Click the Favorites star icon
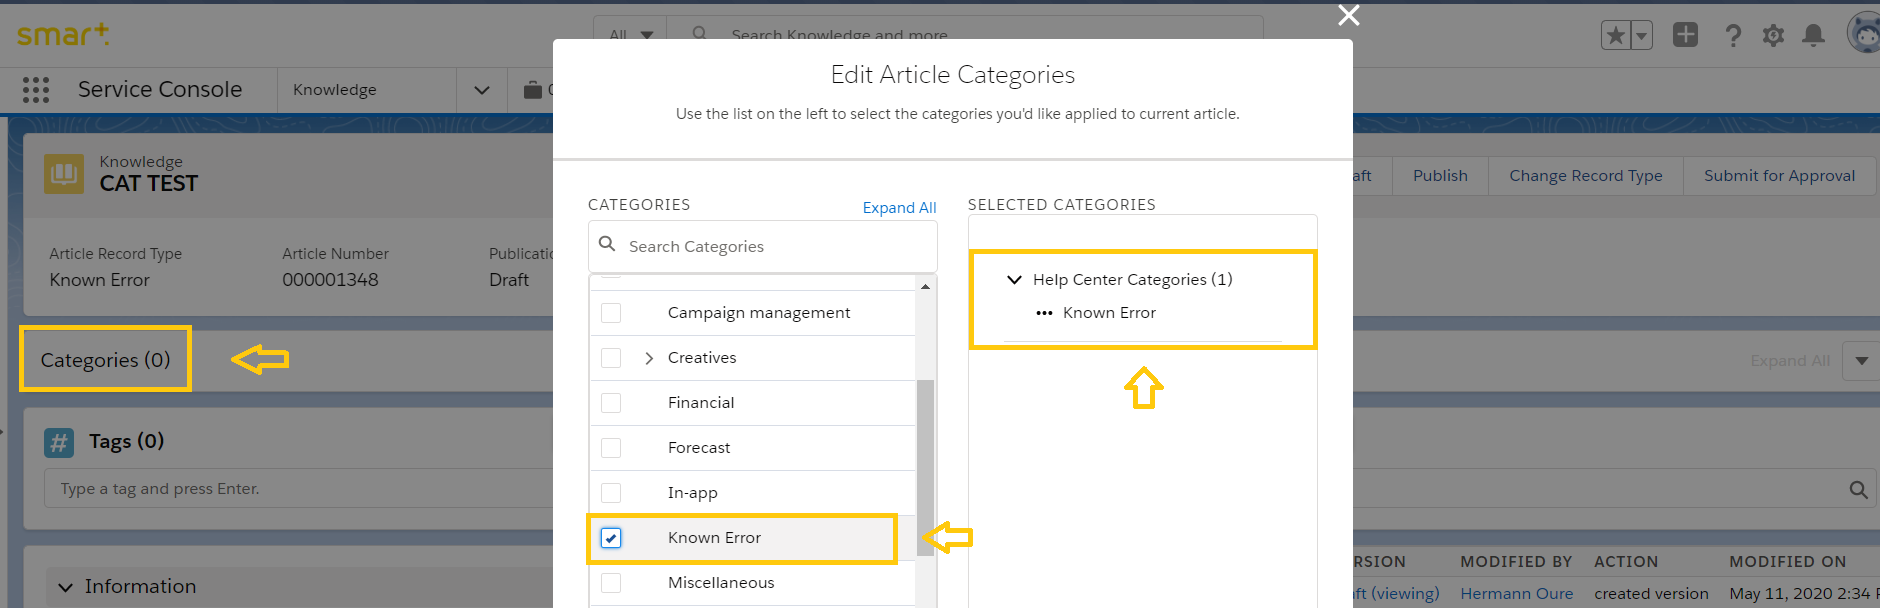Image resolution: width=1880 pixels, height=608 pixels. pyautogui.click(x=1615, y=36)
